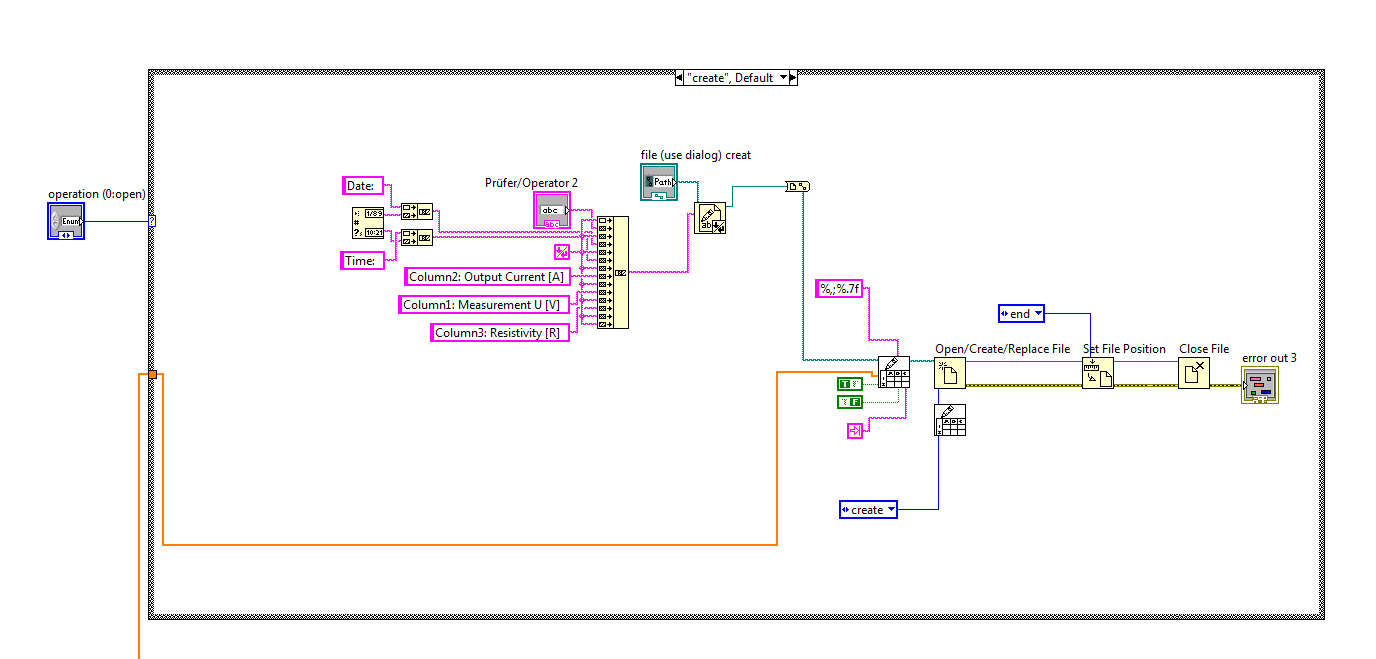The image size is (1376, 659).
Task: Click the pink tab constant below booleans
Action: pos(854,431)
